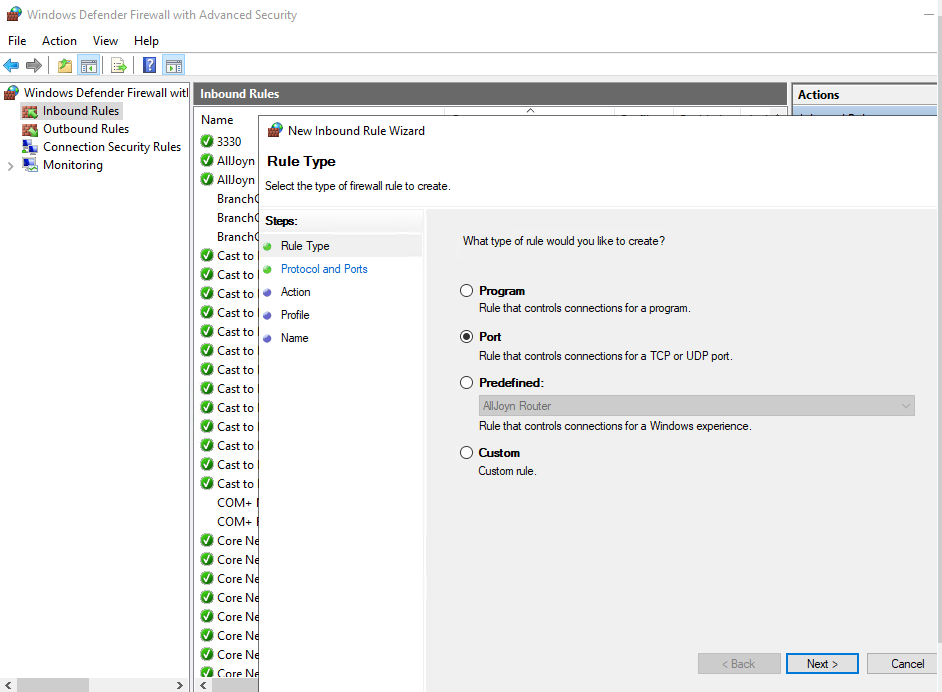This screenshot has width=942, height=692.
Task: Open the AllJoyn Router predefined dropdown
Action: click(696, 405)
